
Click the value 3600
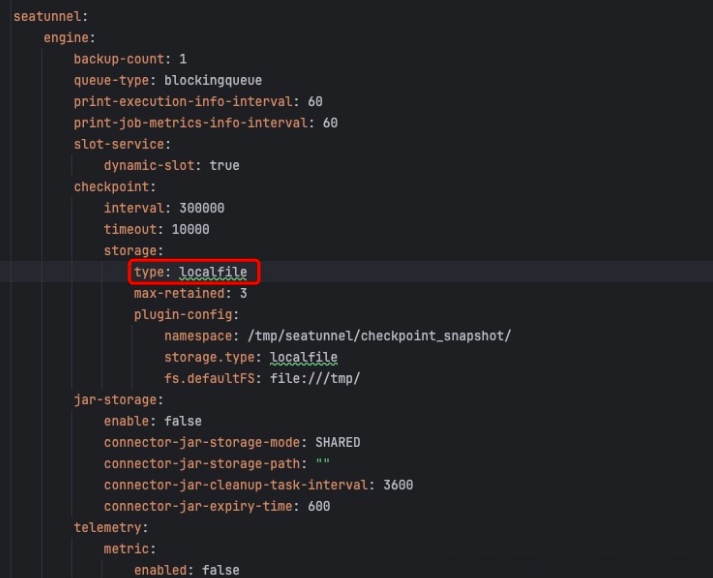coord(398,485)
